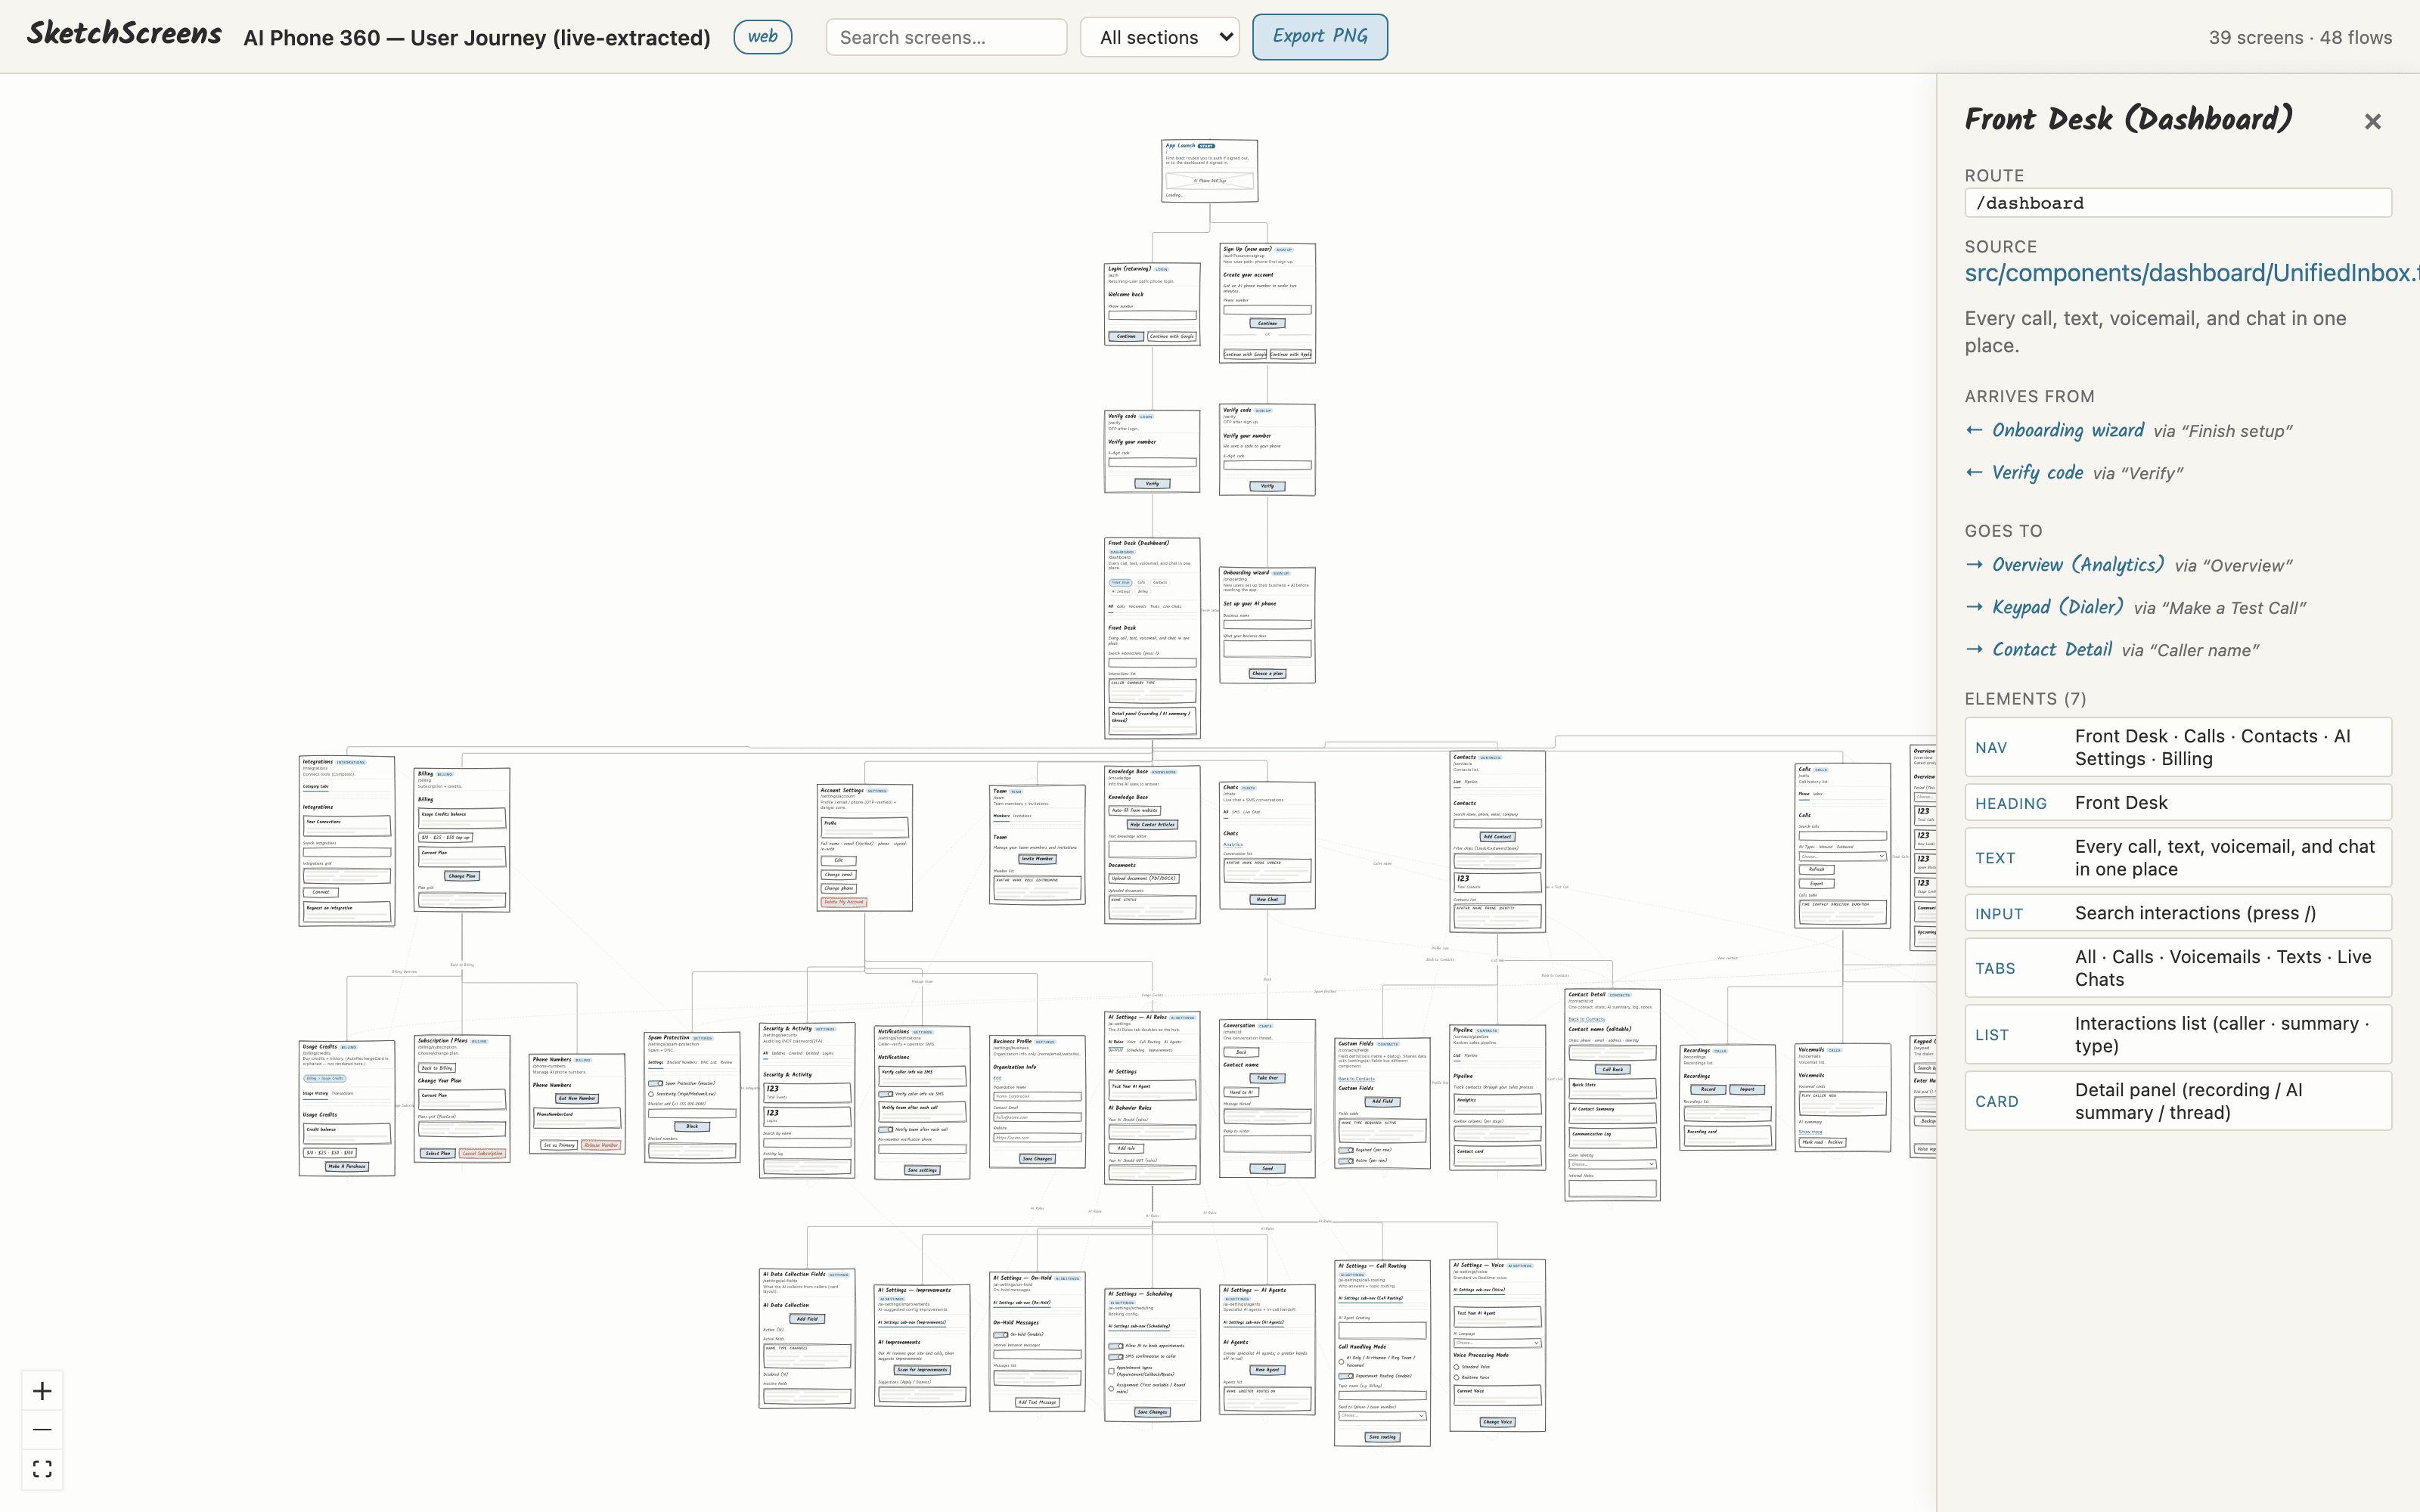
Task: Select the Conversation screen card
Action: pos(1267,1099)
